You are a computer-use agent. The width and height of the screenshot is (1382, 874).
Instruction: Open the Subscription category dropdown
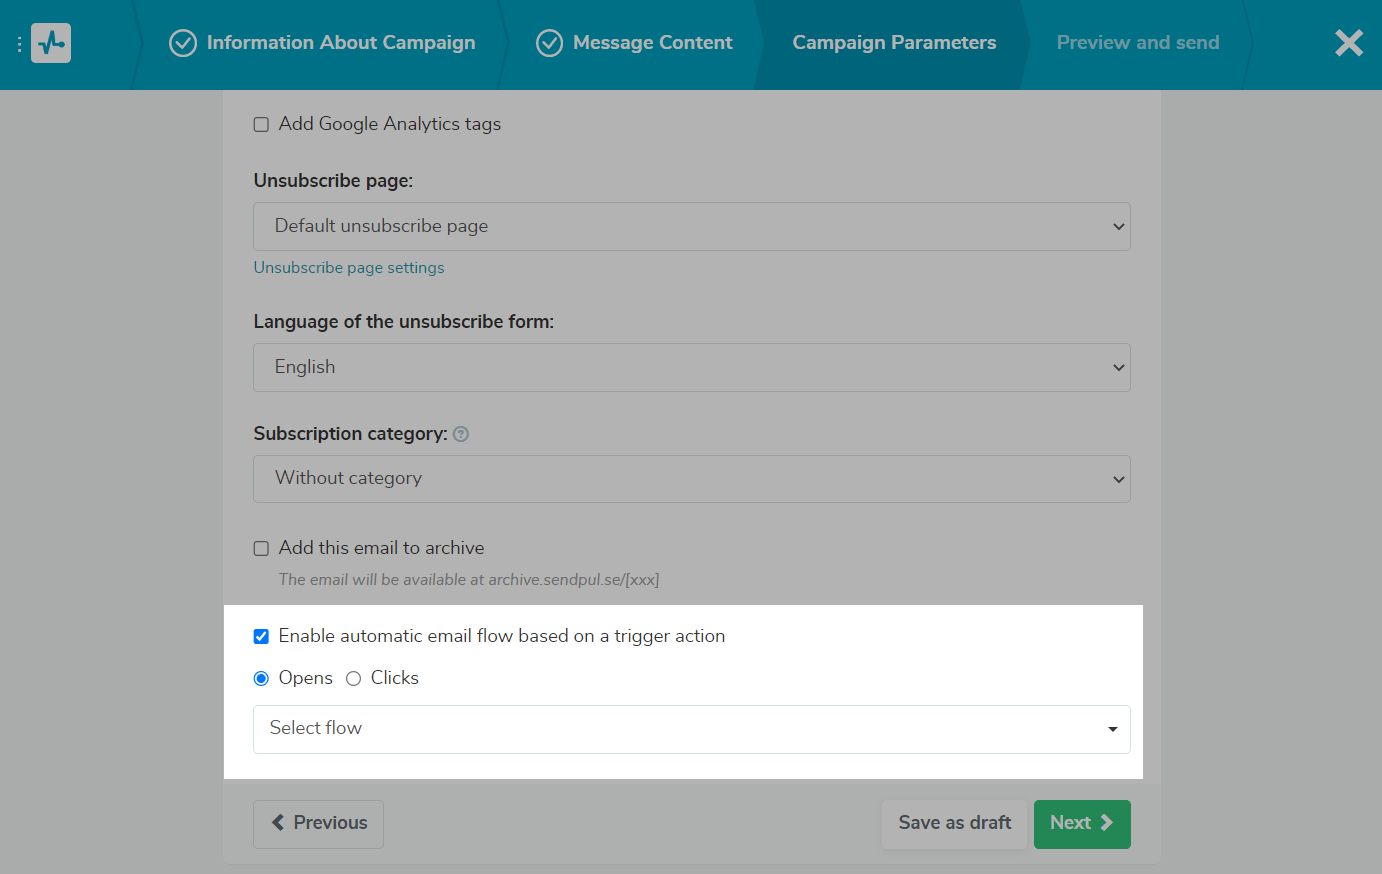[691, 479]
